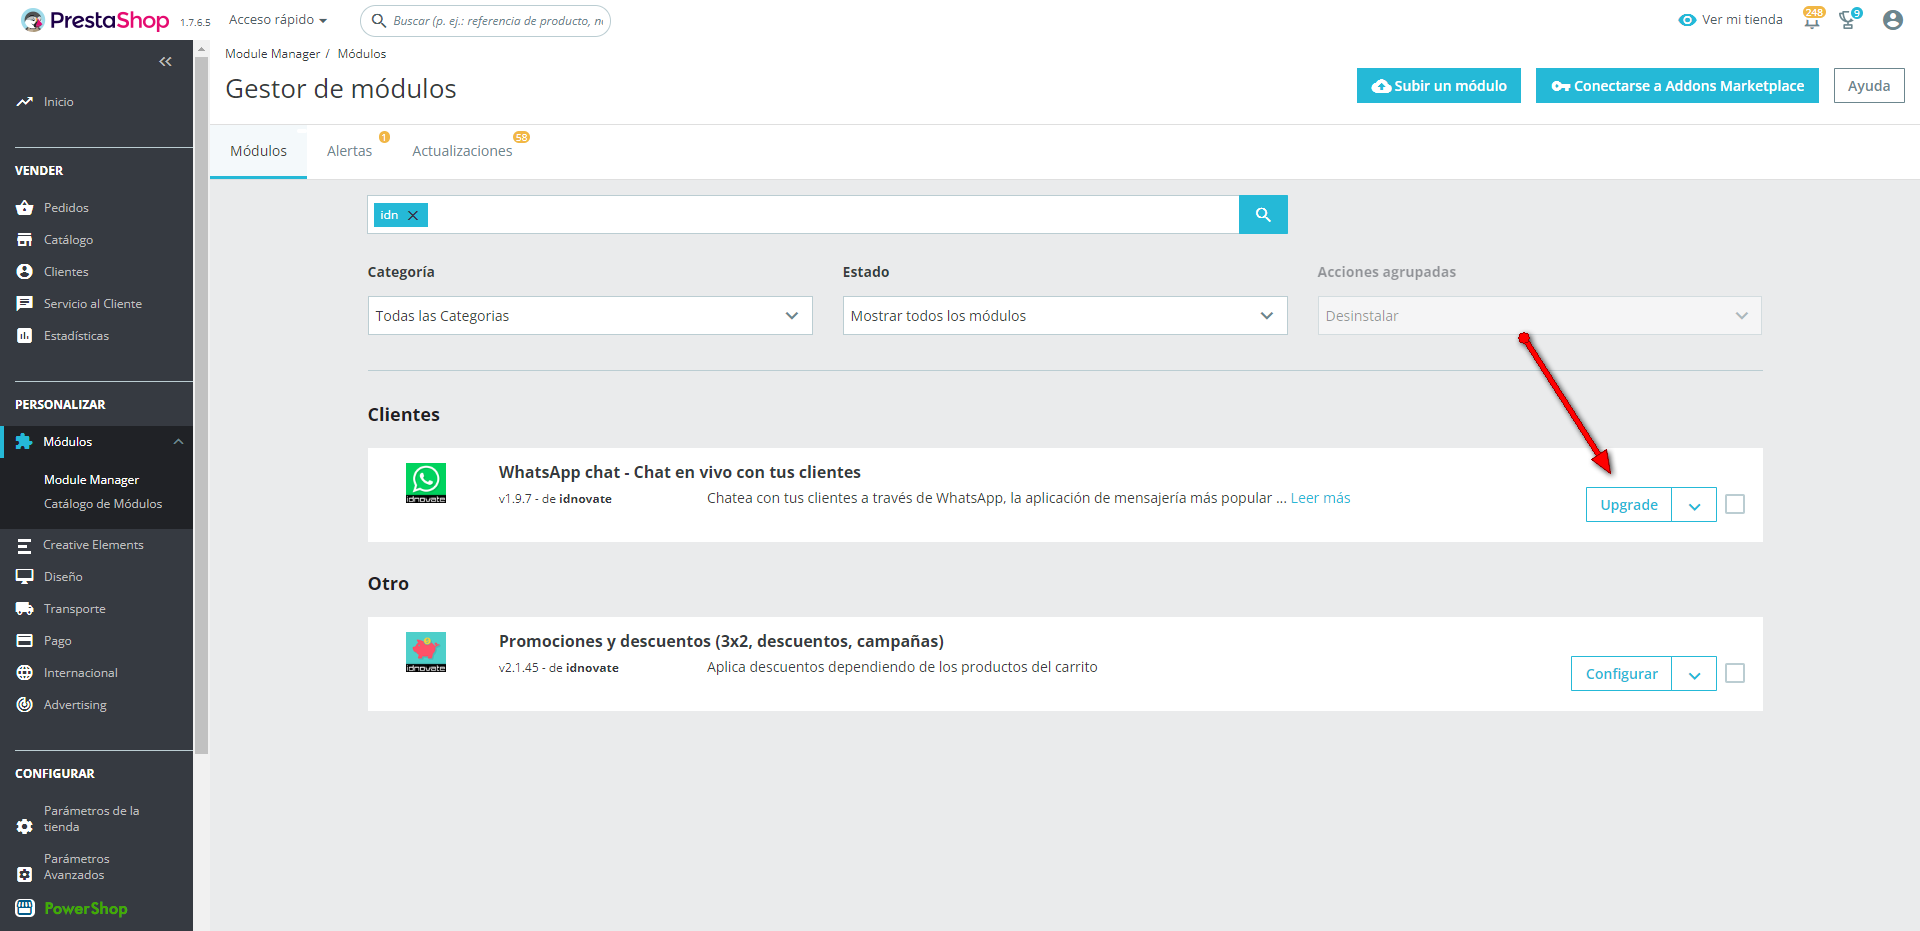Select Catálogo de Módulos submenu item
This screenshot has width=1920, height=931.
click(103, 504)
